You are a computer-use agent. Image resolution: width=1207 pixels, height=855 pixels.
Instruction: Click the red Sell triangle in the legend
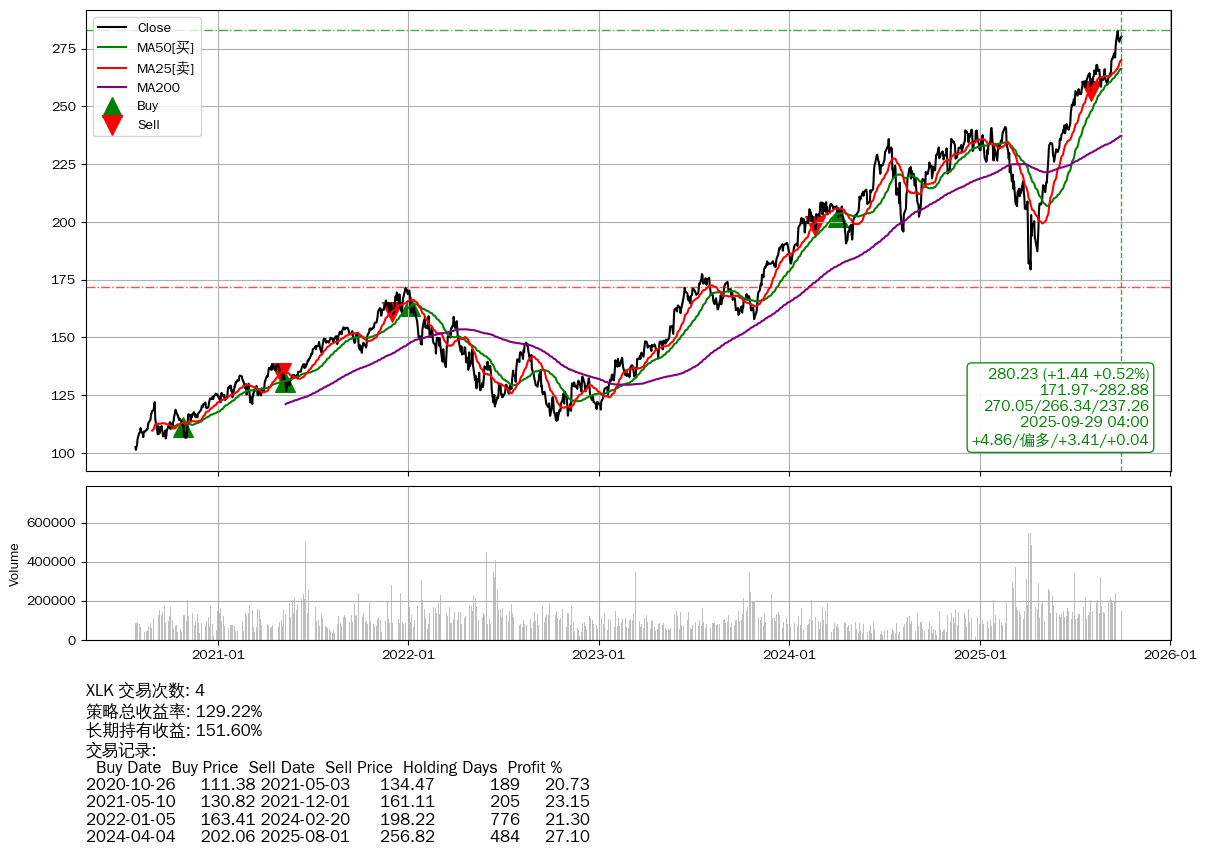point(113,125)
